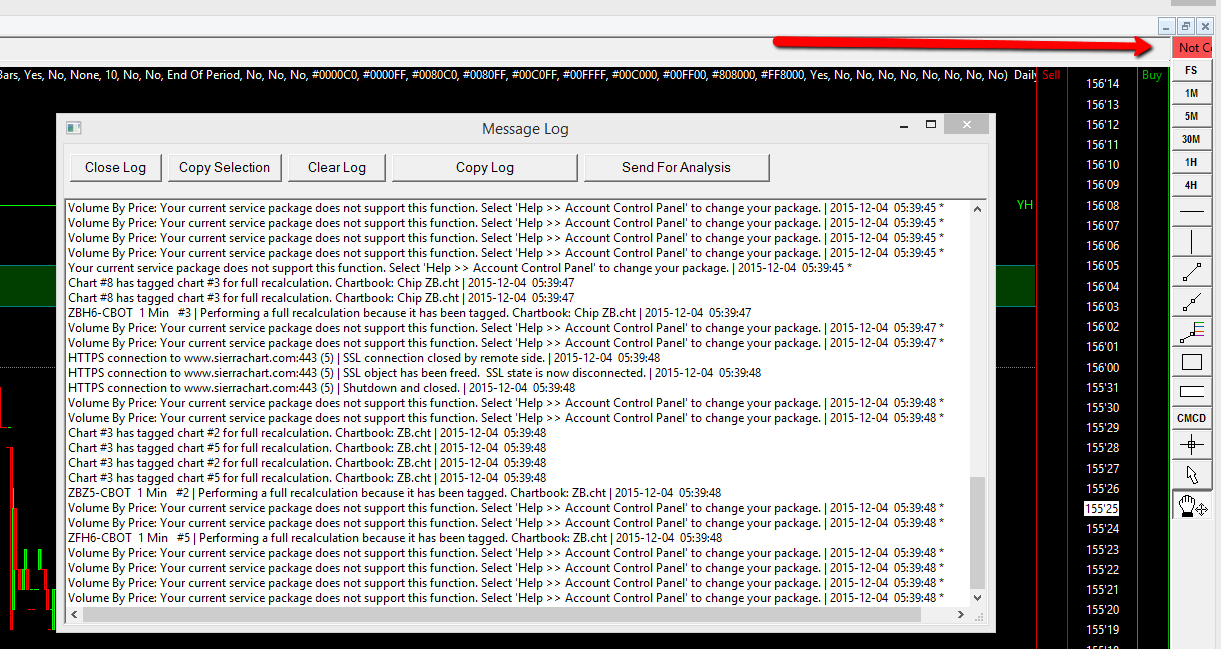This screenshot has height=649, width=1221.
Task: Minimize the main chart window
Action: (x=1167, y=27)
